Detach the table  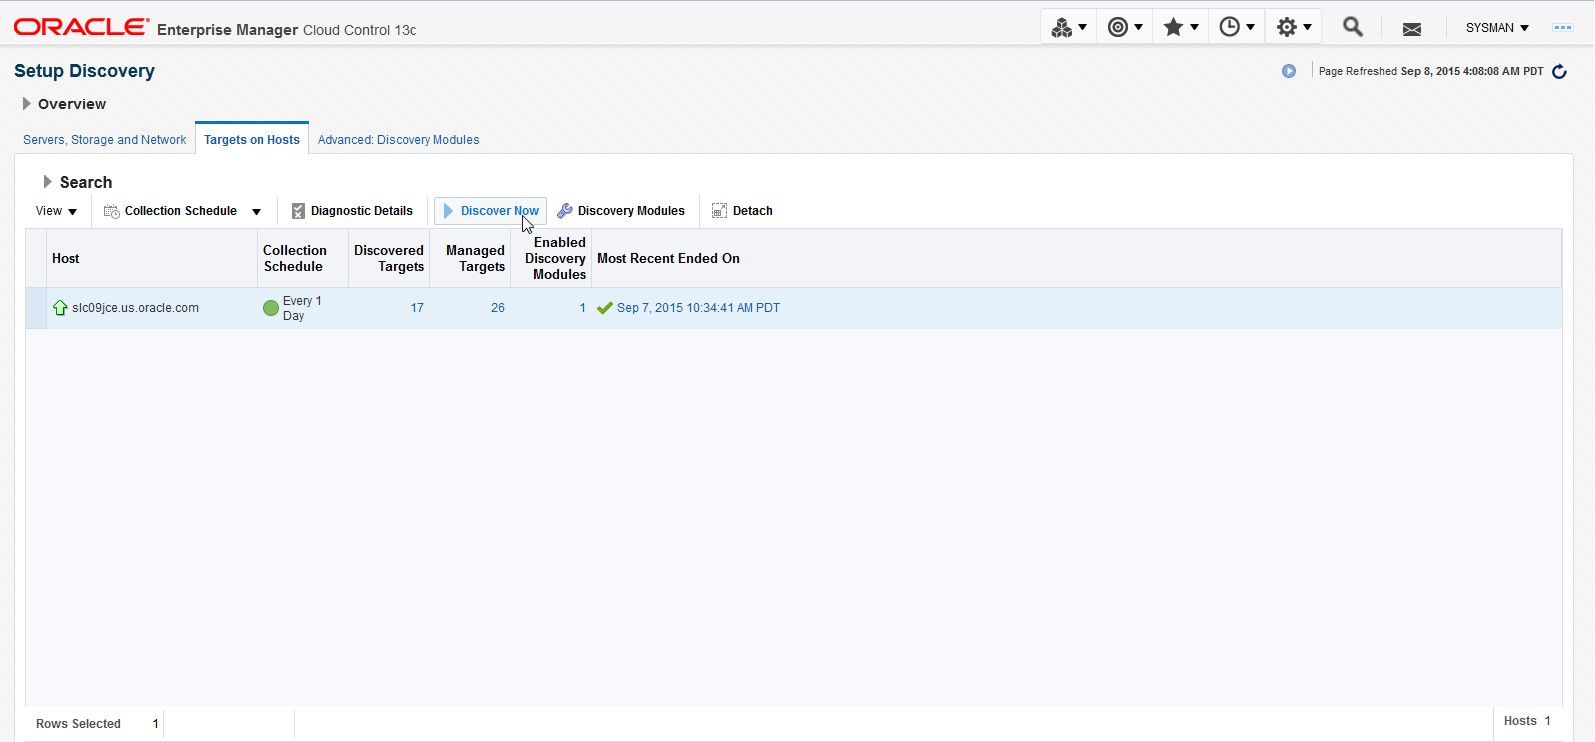(x=742, y=211)
